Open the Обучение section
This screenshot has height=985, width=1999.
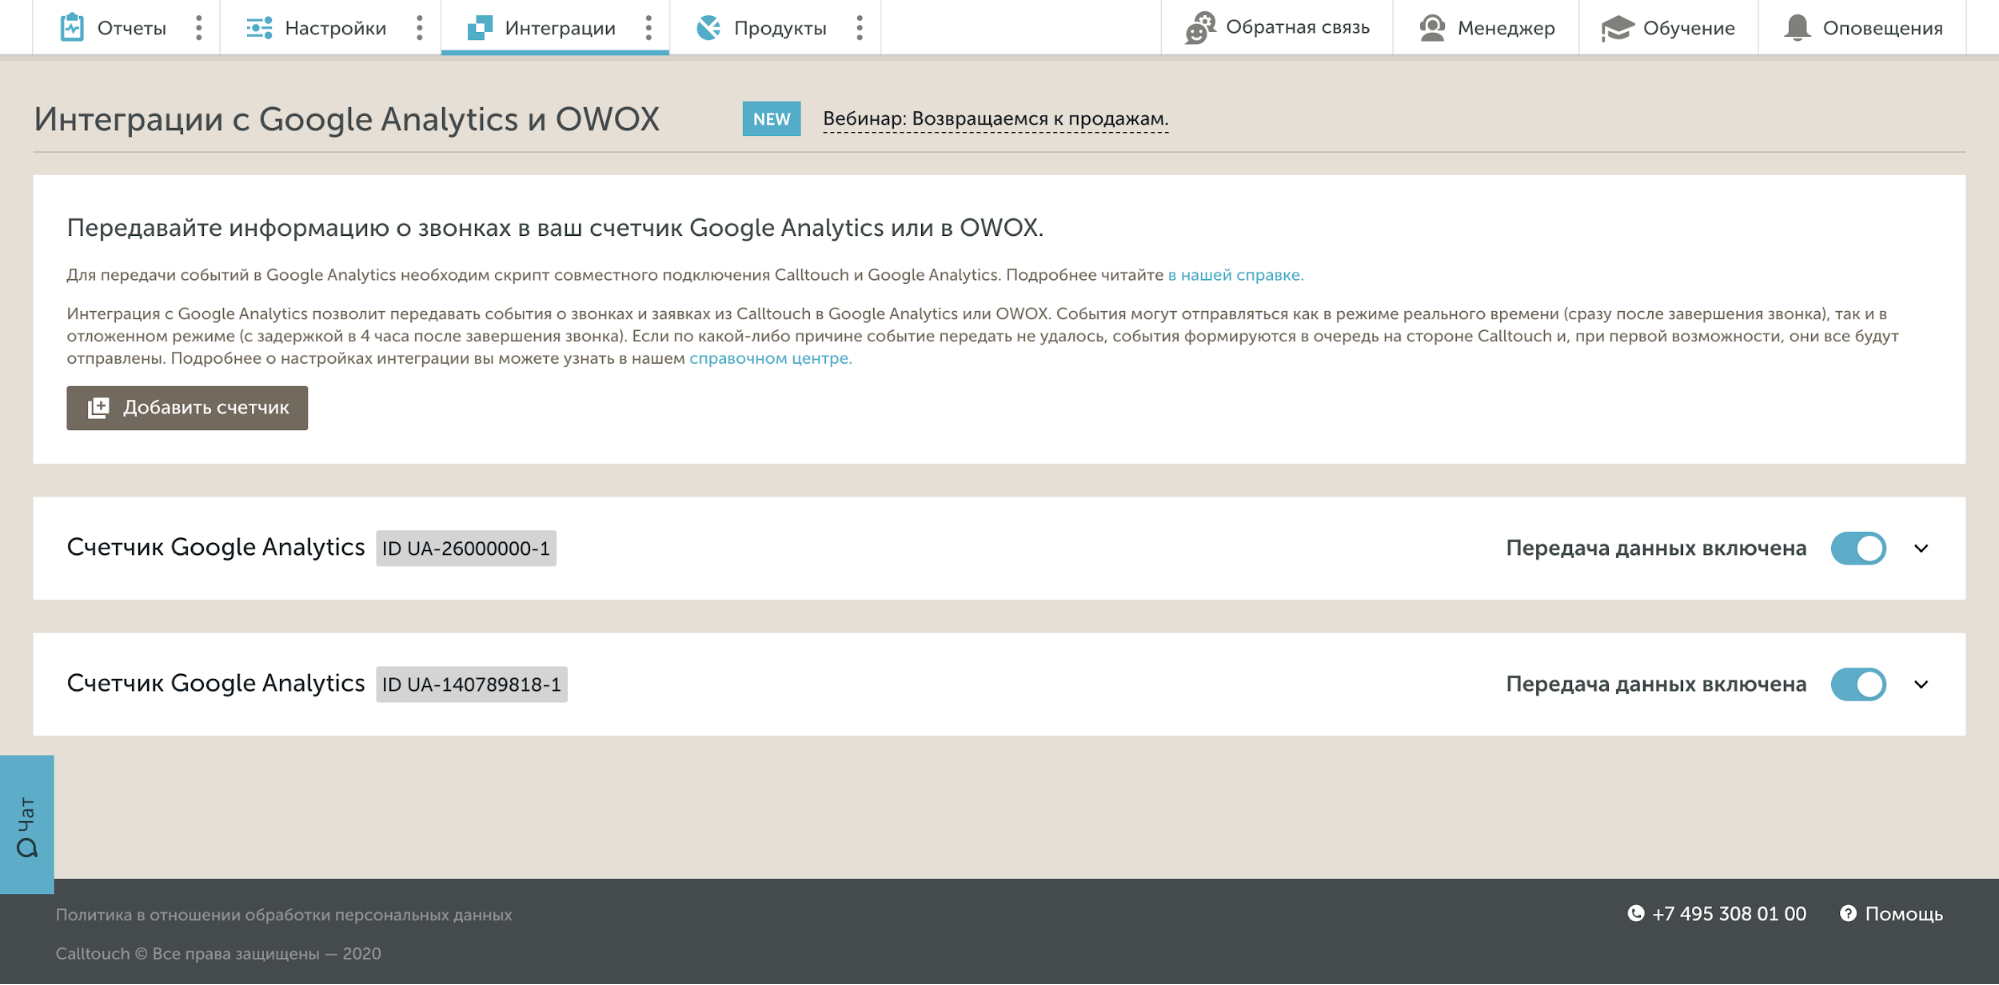(1668, 28)
